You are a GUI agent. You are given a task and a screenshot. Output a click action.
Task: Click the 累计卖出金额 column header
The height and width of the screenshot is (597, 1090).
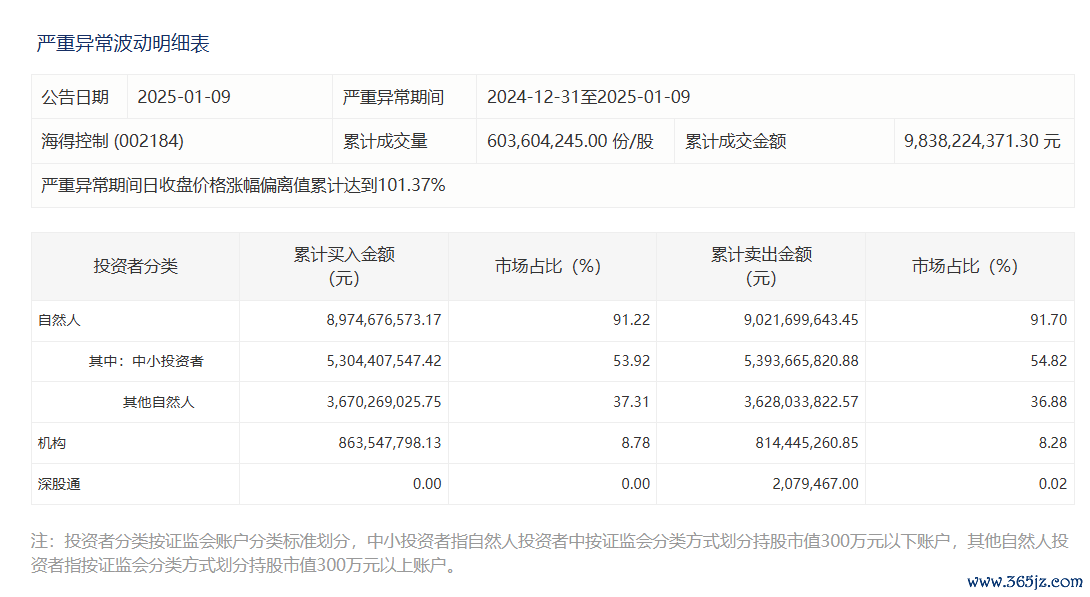click(x=761, y=266)
